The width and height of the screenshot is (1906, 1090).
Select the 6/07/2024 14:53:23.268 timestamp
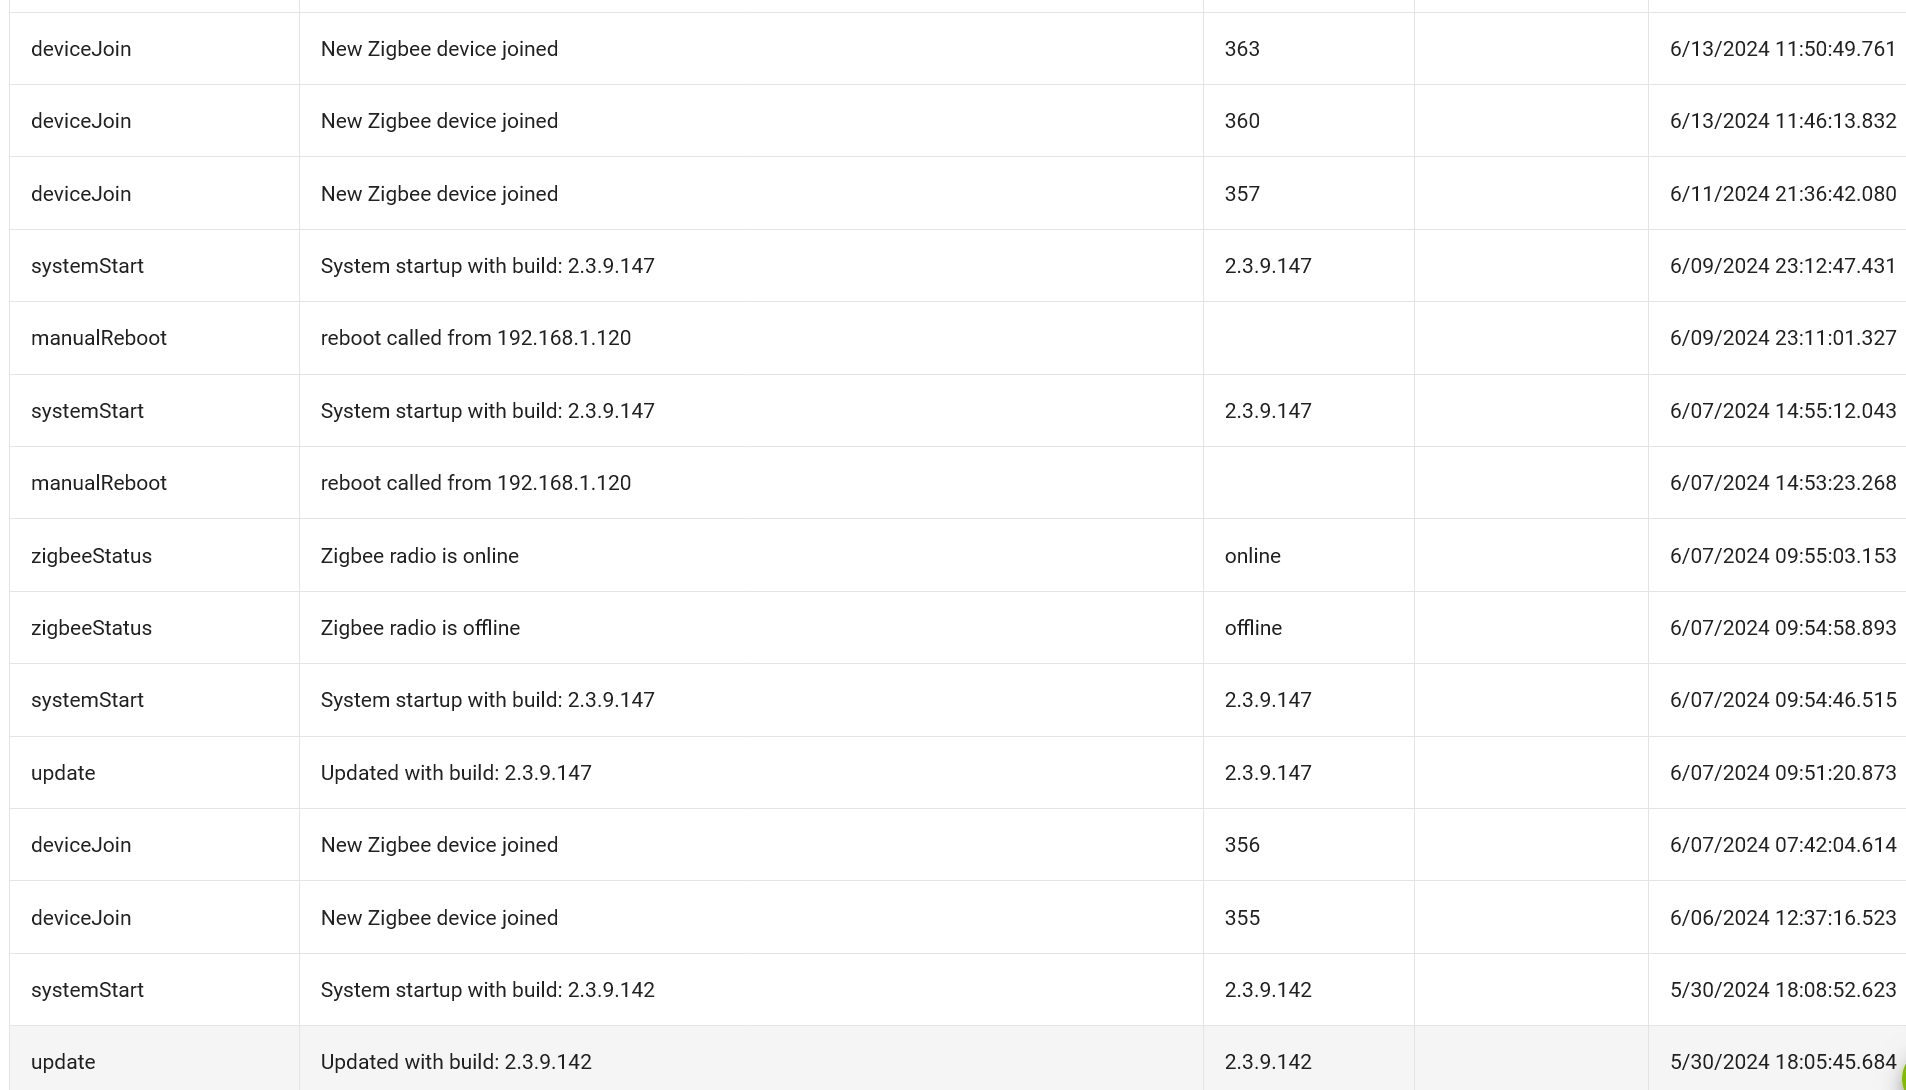click(x=1782, y=483)
